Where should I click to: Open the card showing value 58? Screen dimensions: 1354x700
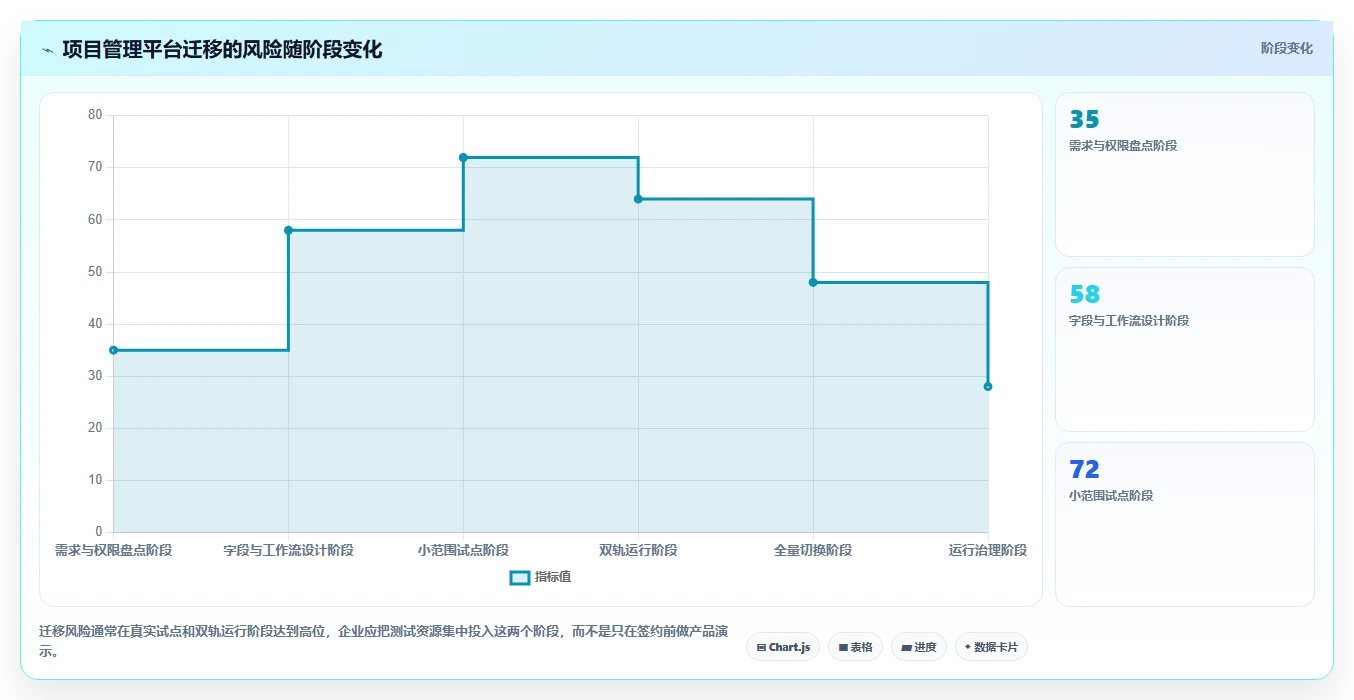tap(1185, 350)
